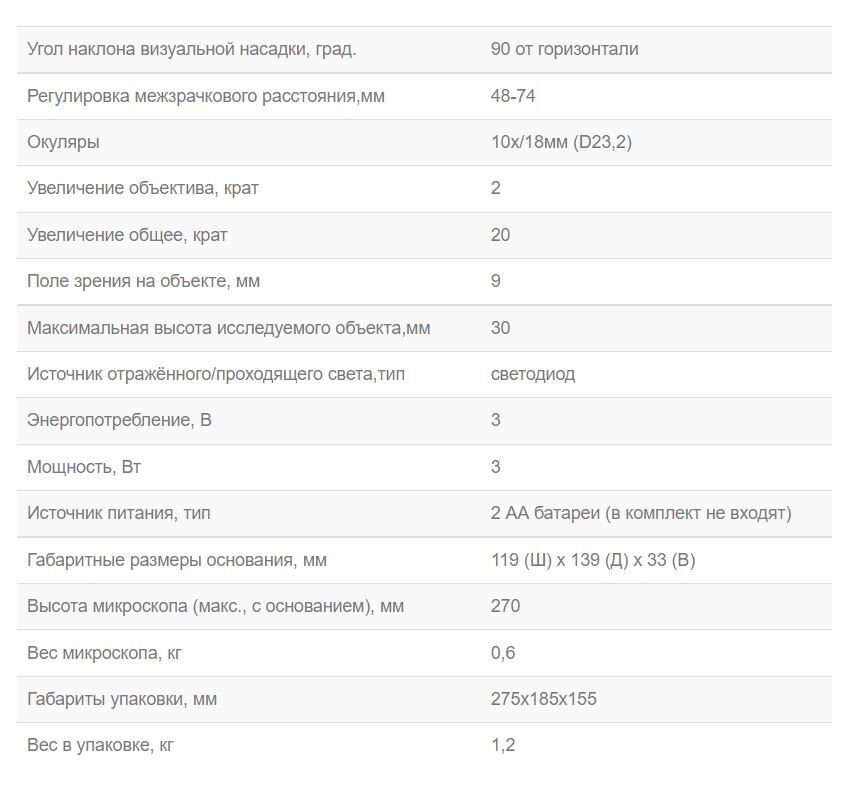The image size is (845, 801).
Task: Click the '90 от горизонтали' value
Action: (x=564, y=49)
